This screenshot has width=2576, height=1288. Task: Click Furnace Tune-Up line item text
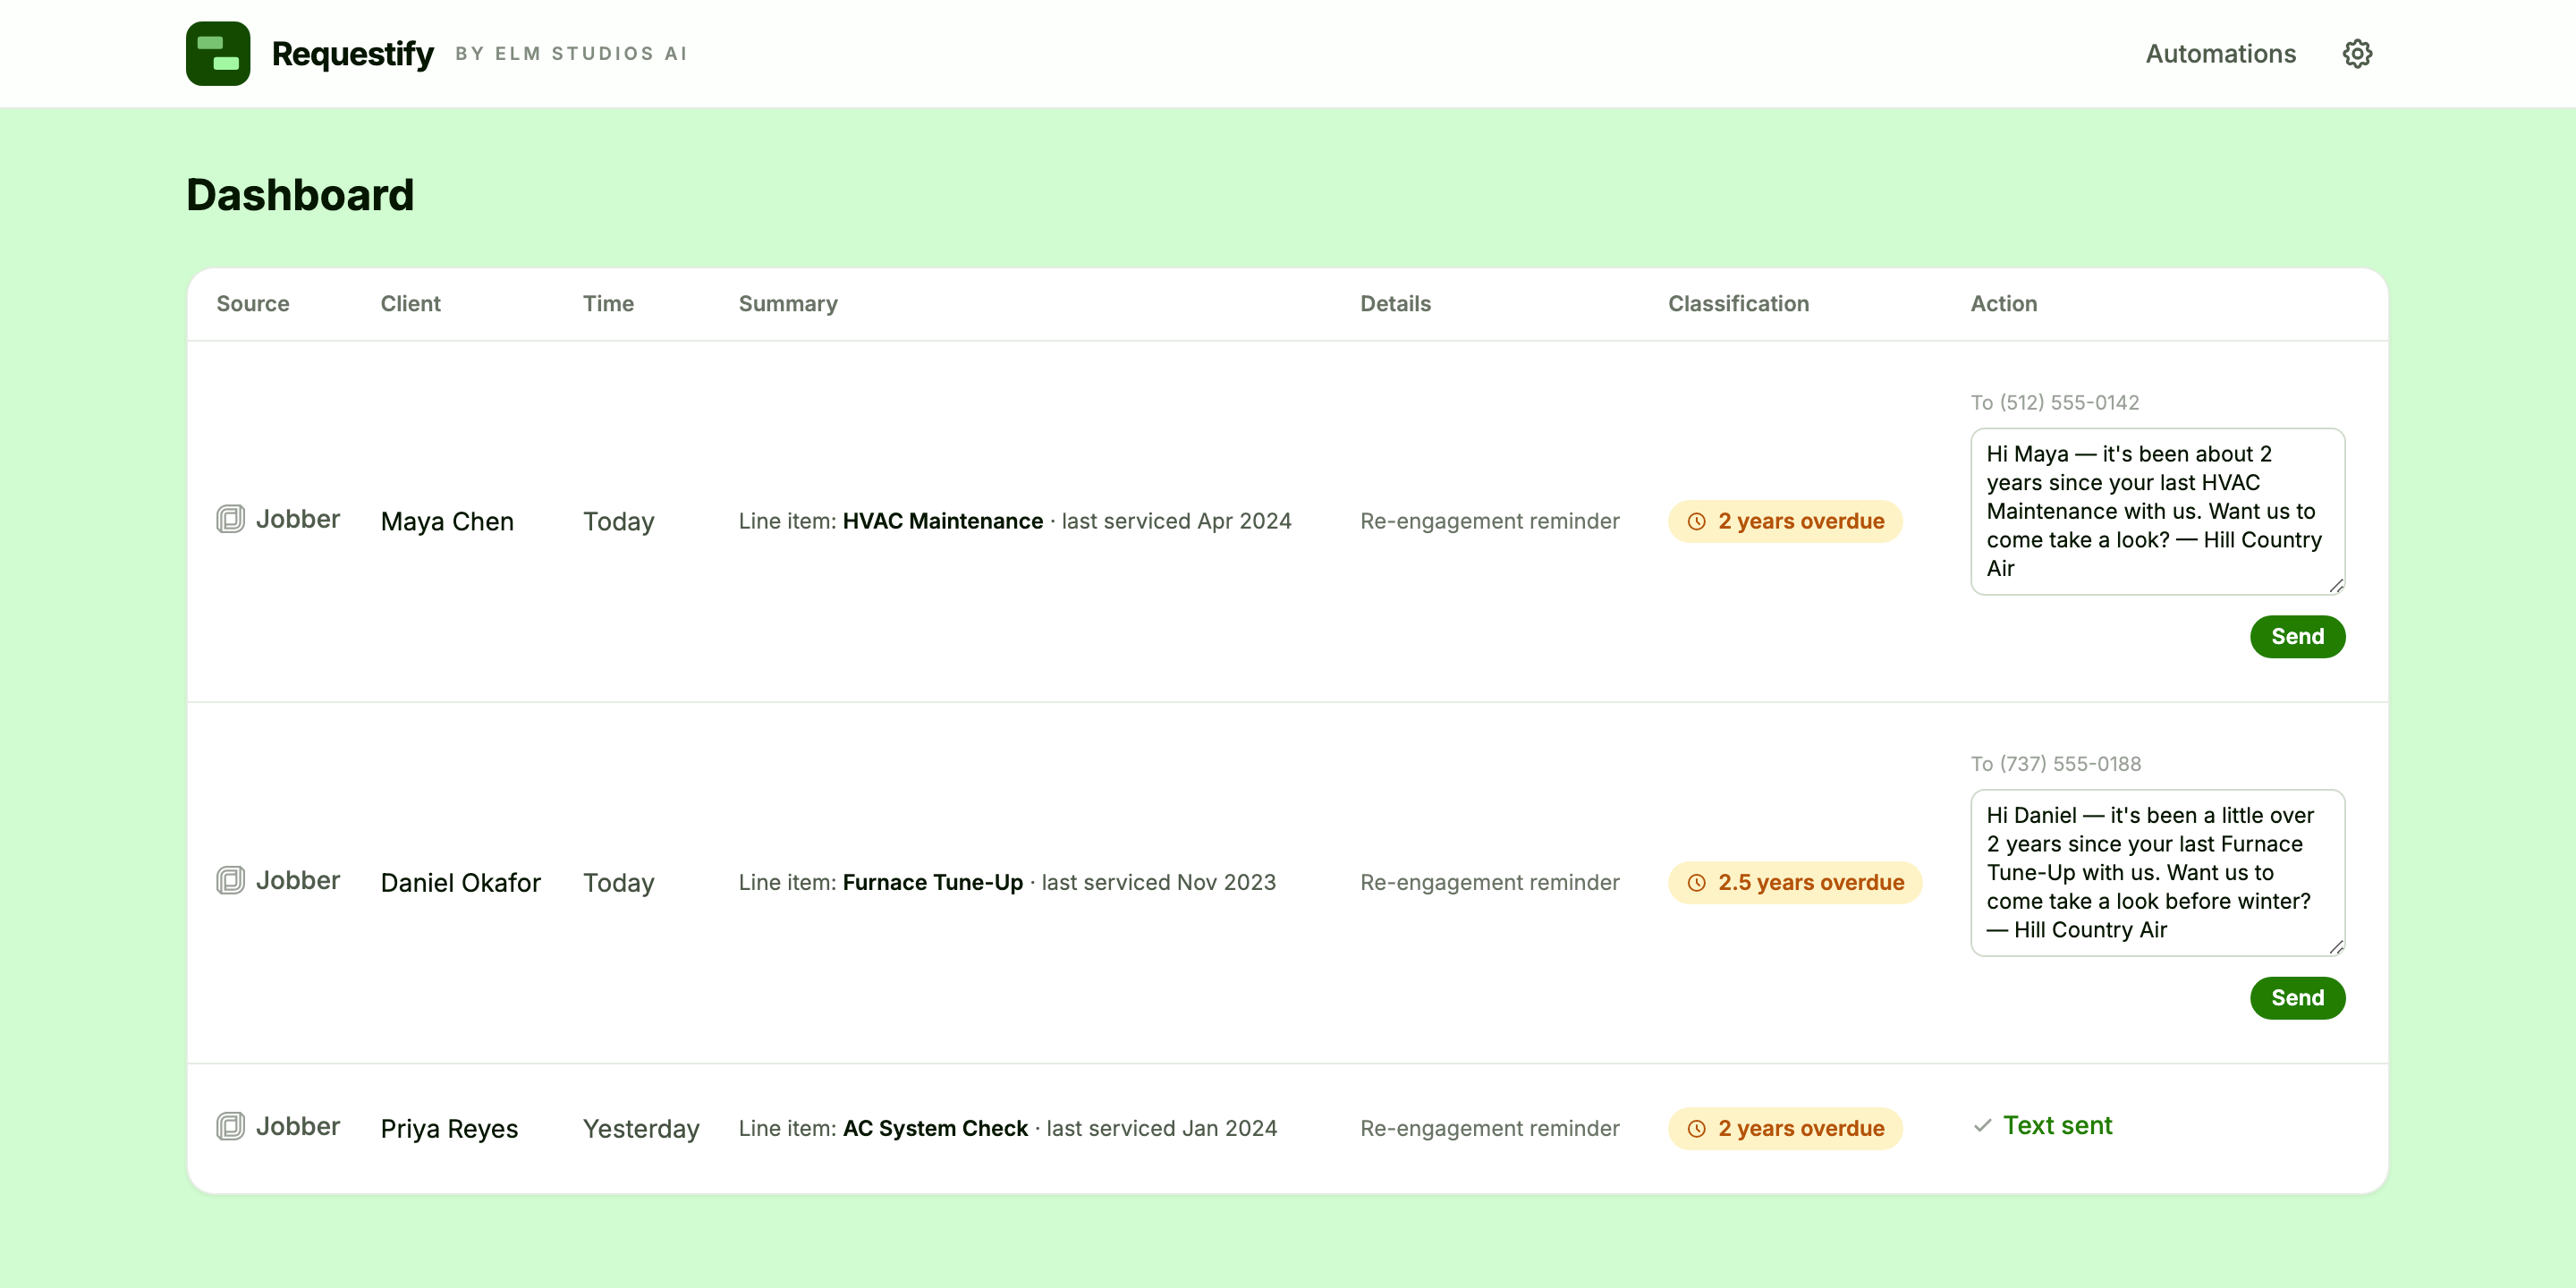click(932, 881)
